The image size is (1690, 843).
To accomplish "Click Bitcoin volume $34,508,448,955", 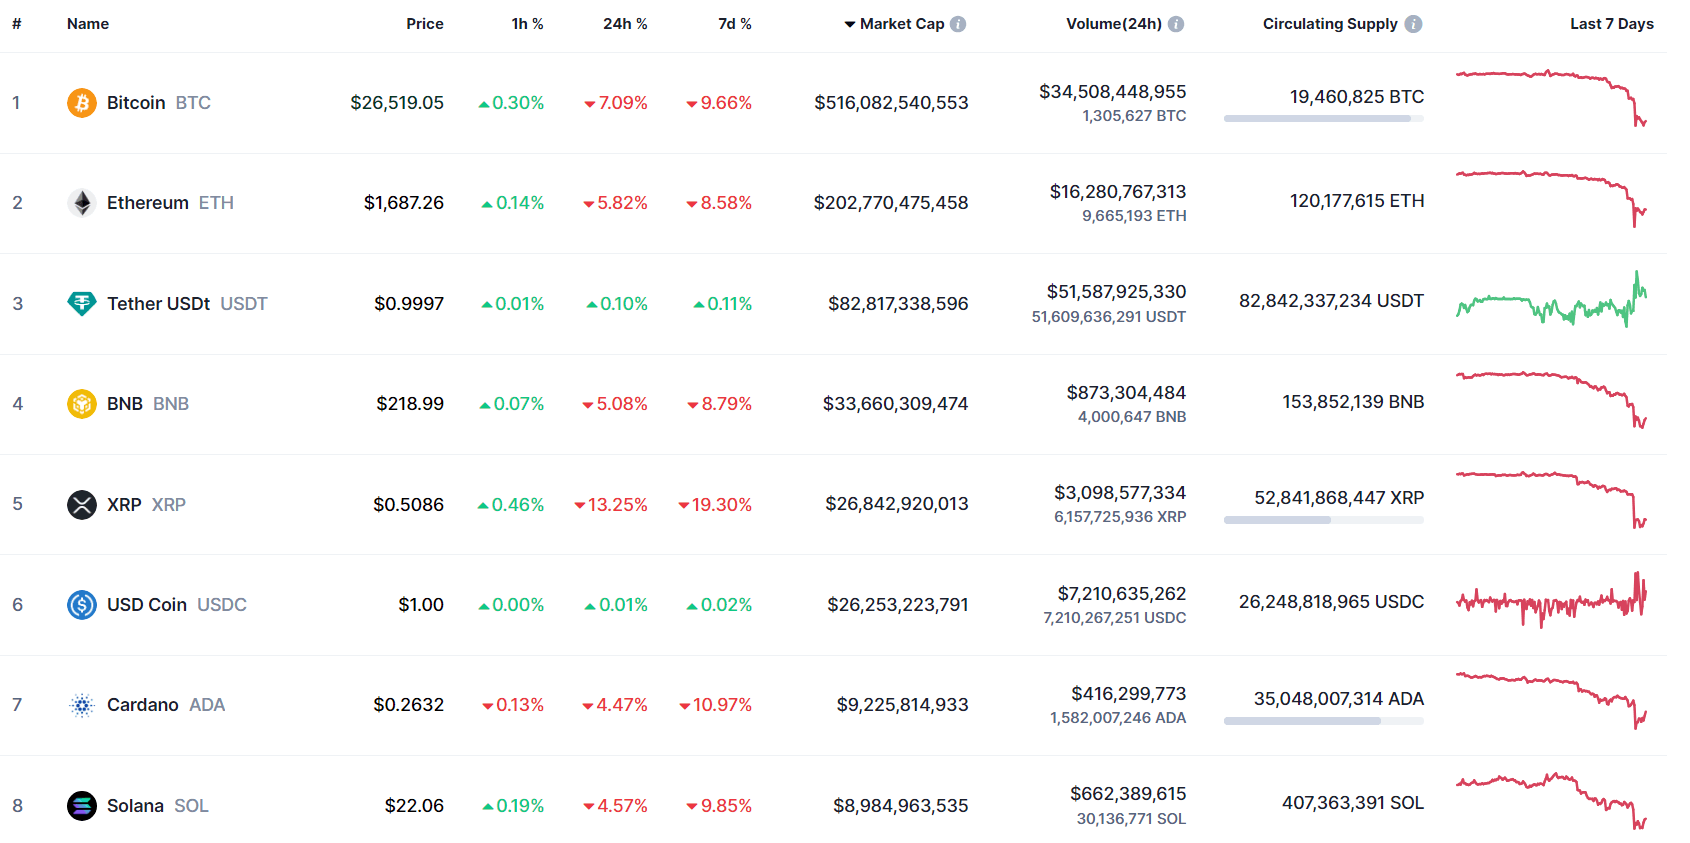I will pyautogui.click(x=1113, y=92).
